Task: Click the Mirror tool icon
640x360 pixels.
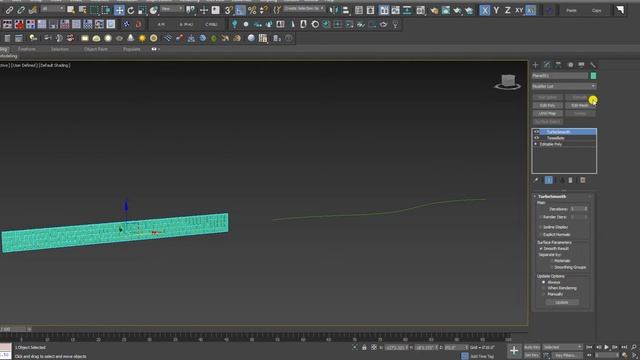Action: point(334,10)
